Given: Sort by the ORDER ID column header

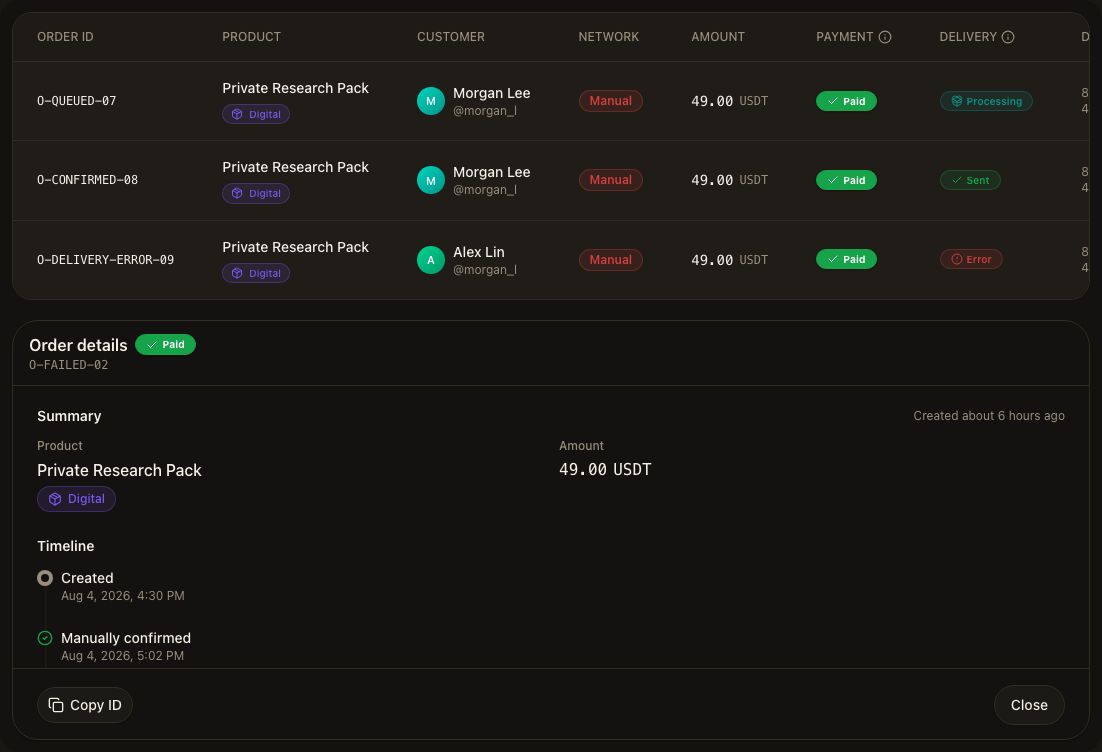Looking at the screenshot, I should coord(65,37).
